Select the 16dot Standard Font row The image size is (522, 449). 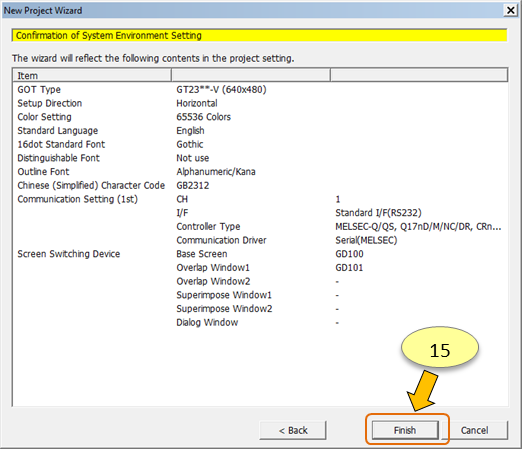[x=260, y=144]
